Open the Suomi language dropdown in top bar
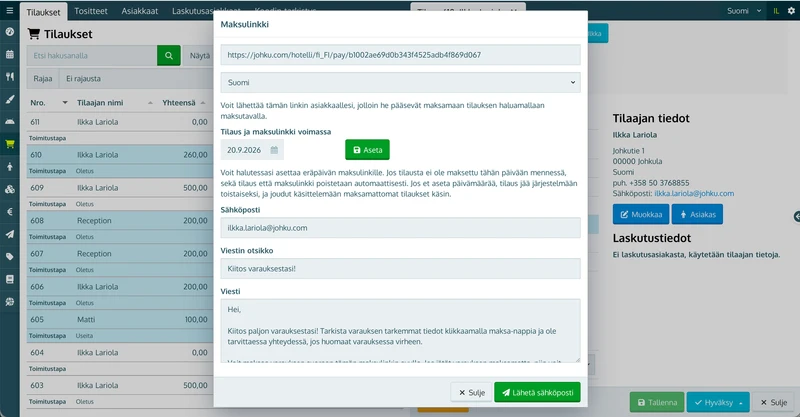The image size is (800, 417). coord(744,11)
